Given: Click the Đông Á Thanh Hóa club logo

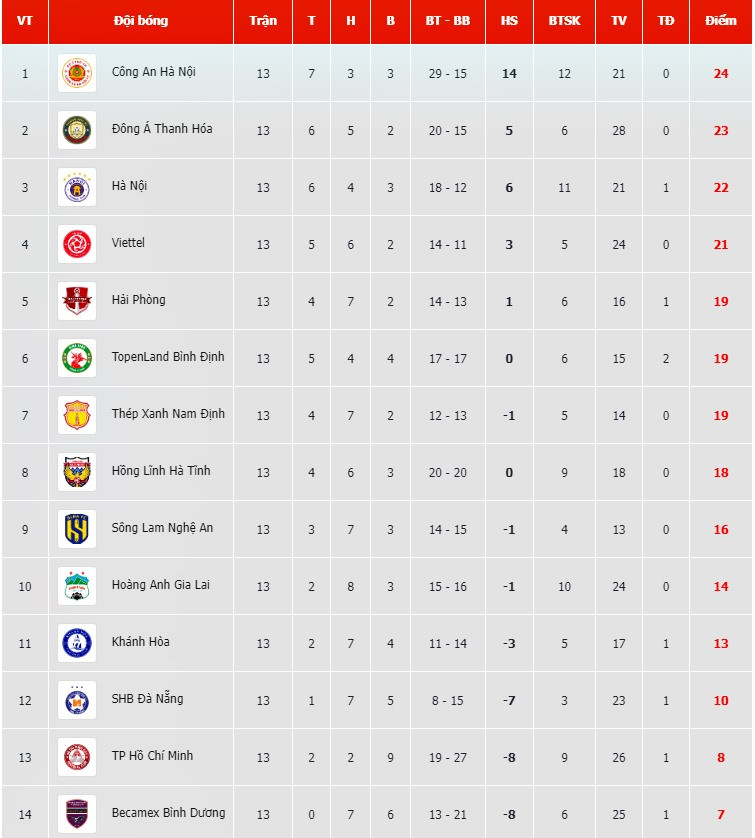Looking at the screenshot, I should point(77,130).
